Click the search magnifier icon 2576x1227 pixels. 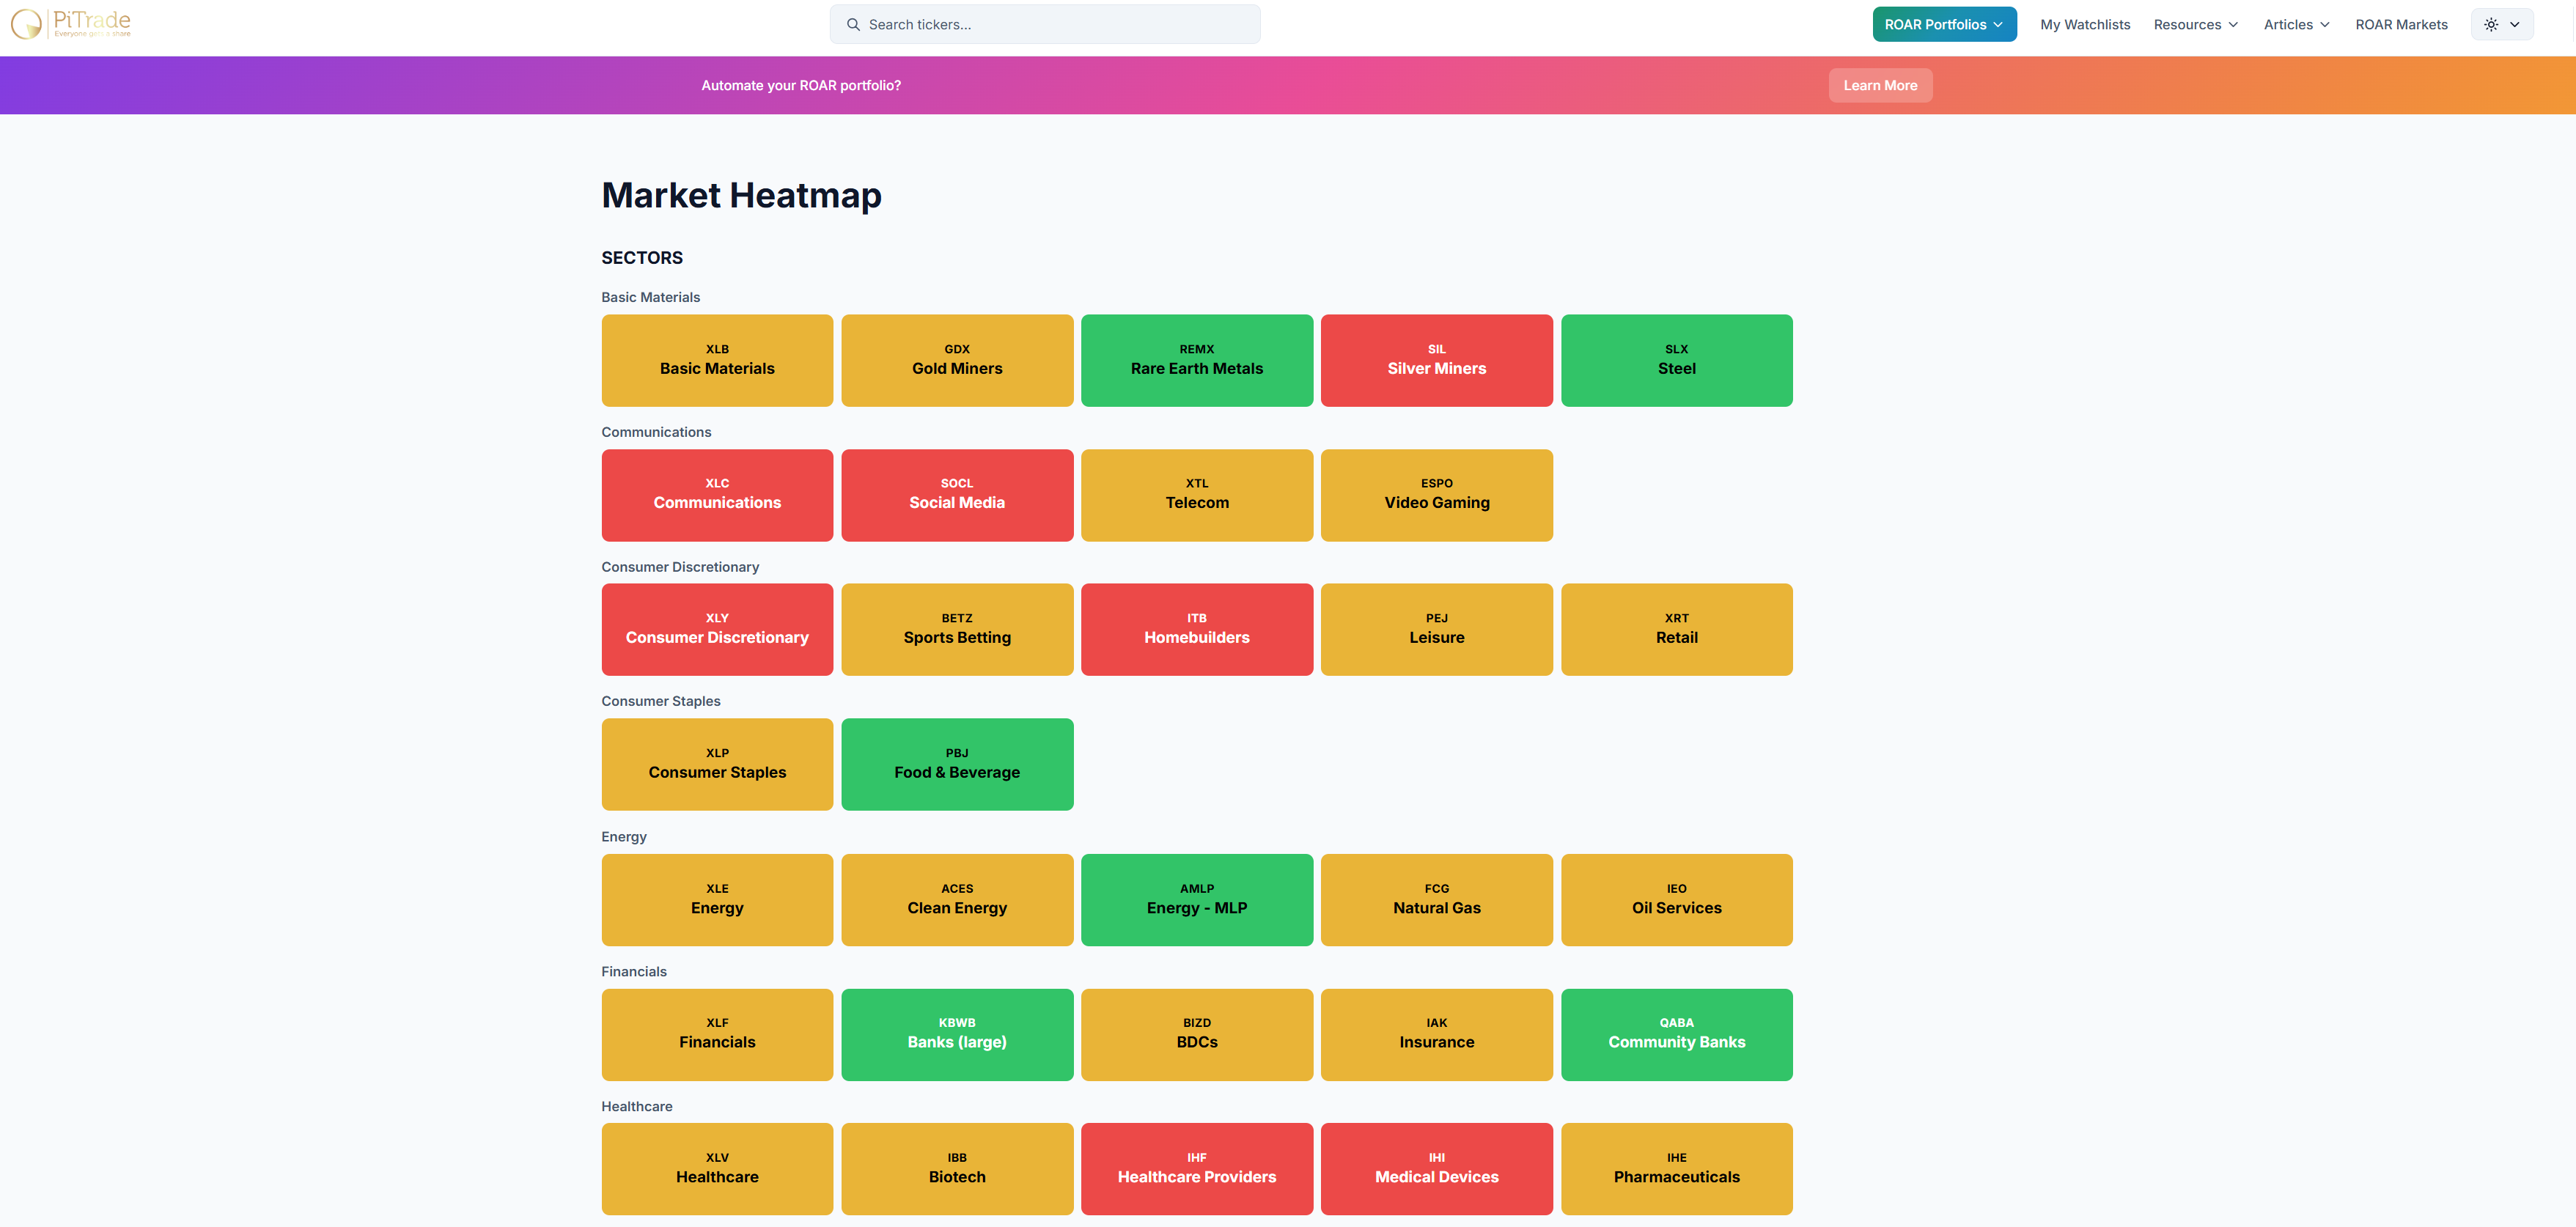[x=853, y=25]
